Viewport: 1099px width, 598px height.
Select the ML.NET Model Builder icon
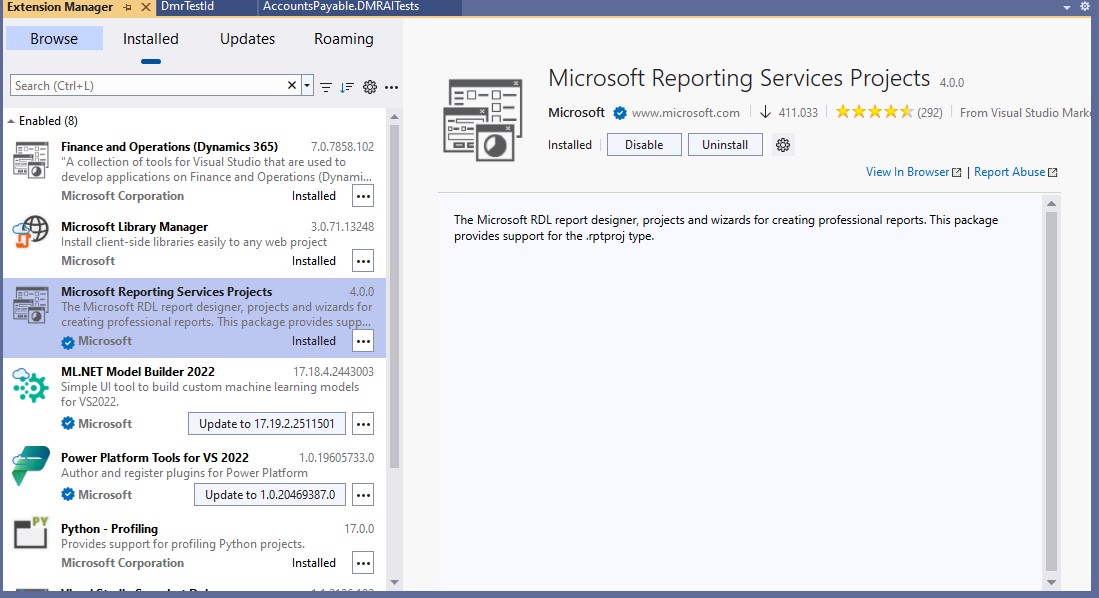click(31, 385)
